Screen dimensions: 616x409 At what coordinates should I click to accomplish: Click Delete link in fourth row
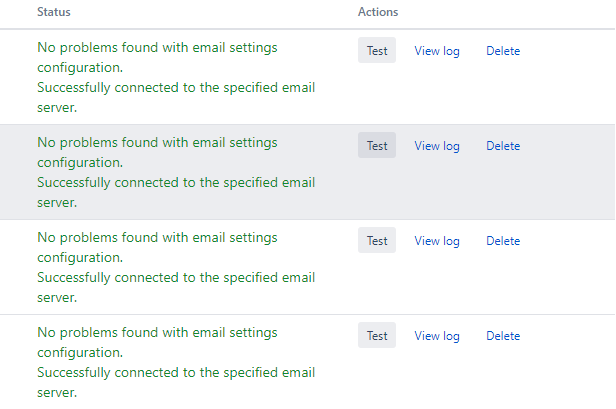pyautogui.click(x=503, y=336)
